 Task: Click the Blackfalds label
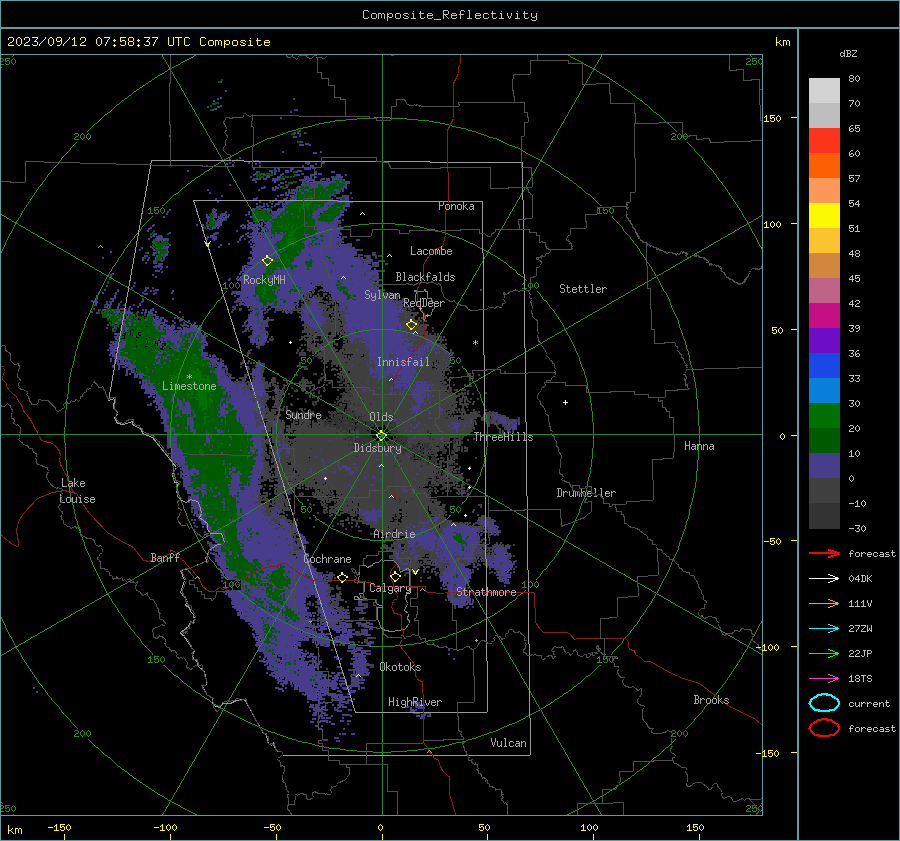pos(425,277)
